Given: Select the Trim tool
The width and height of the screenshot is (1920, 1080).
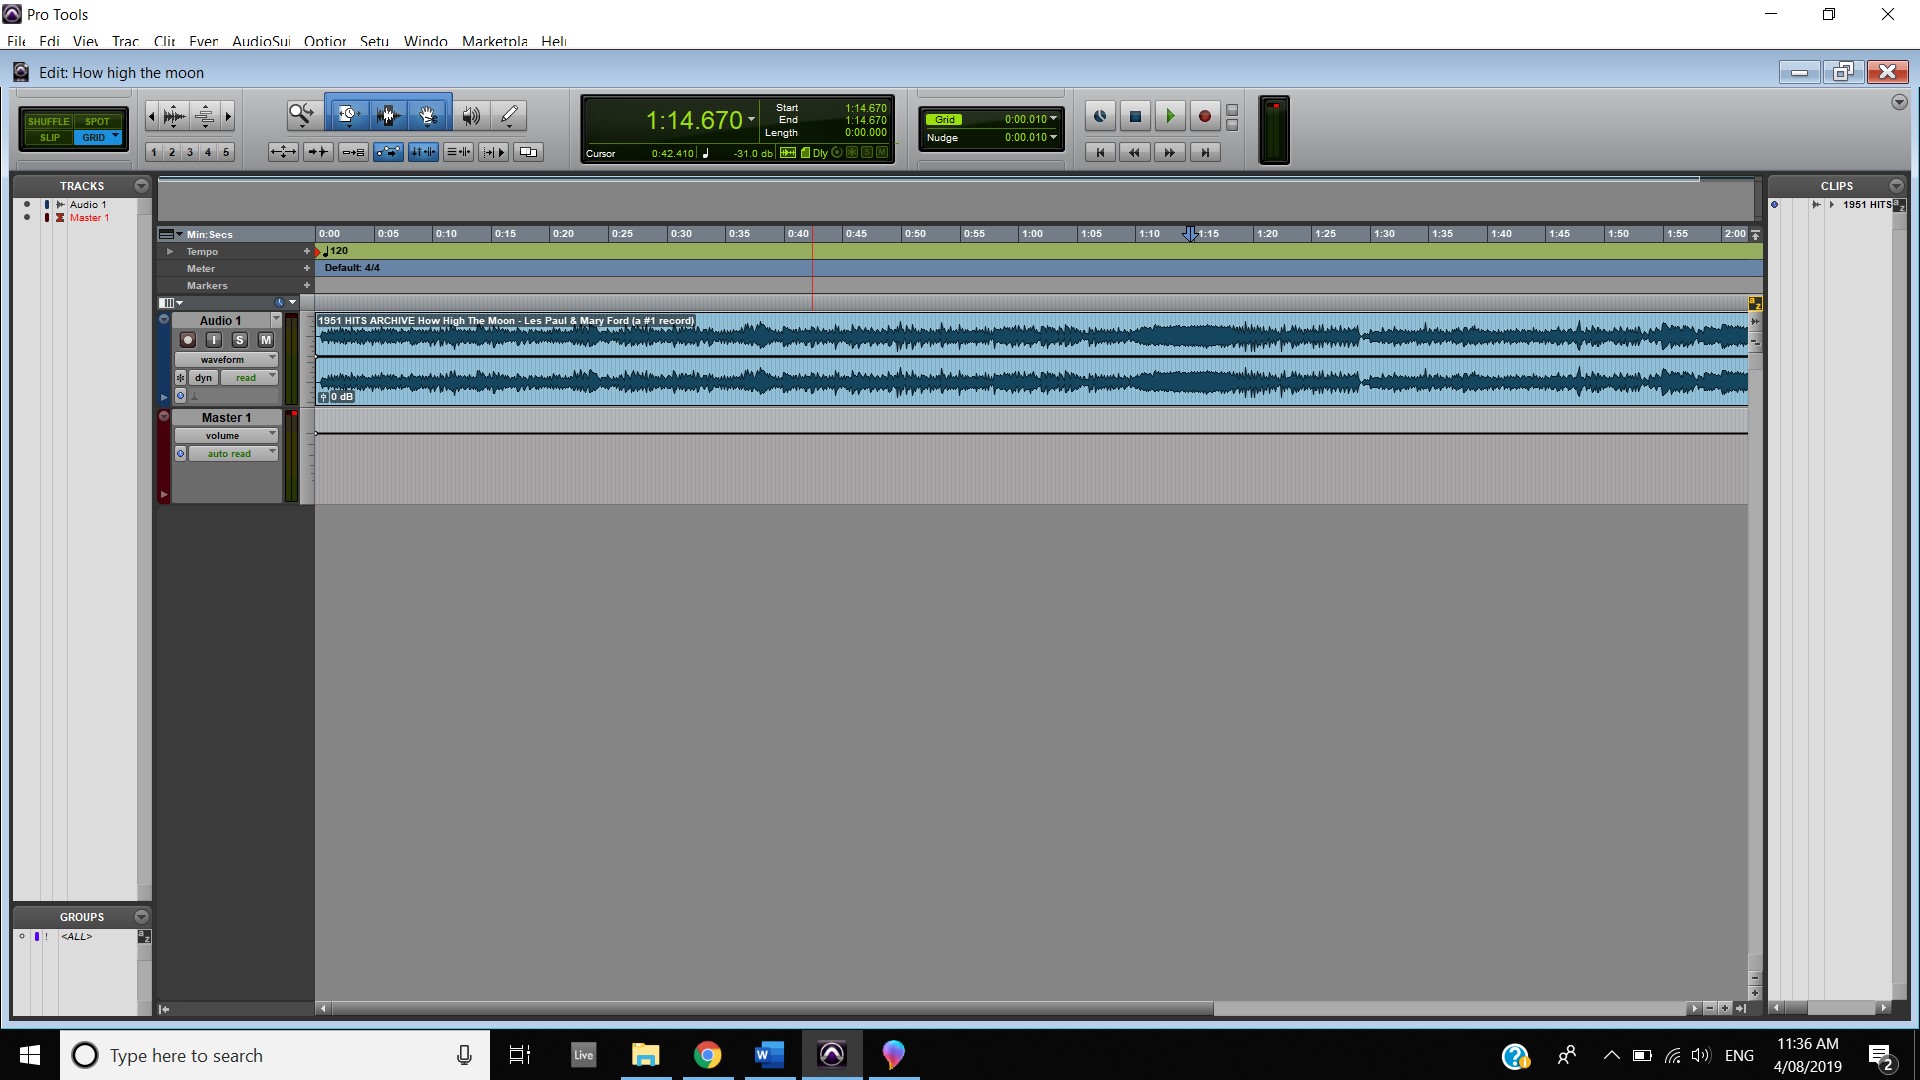Looking at the screenshot, I should pyautogui.click(x=347, y=115).
